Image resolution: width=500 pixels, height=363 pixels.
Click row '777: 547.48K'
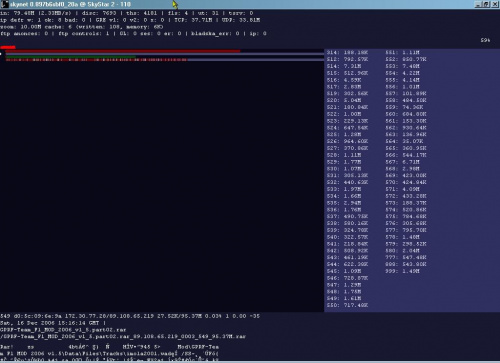[x=406, y=258]
